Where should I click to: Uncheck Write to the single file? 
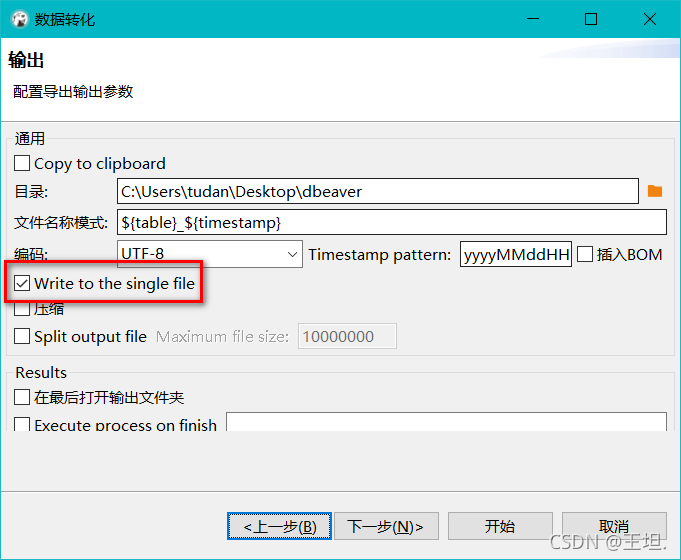point(22,283)
